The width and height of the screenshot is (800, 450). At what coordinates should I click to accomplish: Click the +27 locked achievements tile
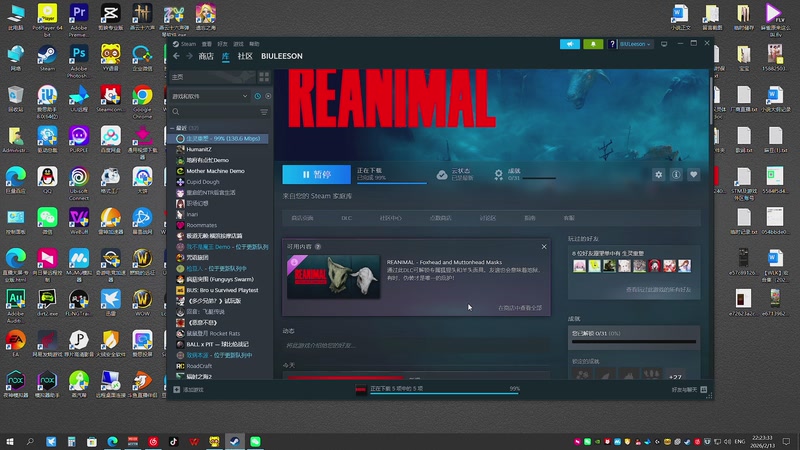(675, 377)
